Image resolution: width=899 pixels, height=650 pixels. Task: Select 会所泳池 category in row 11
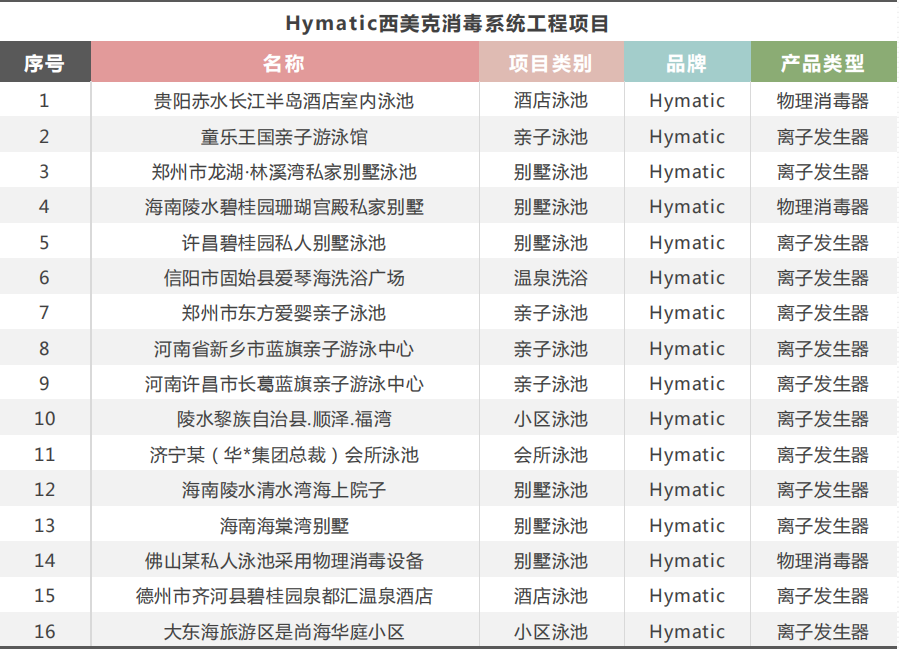point(551,455)
